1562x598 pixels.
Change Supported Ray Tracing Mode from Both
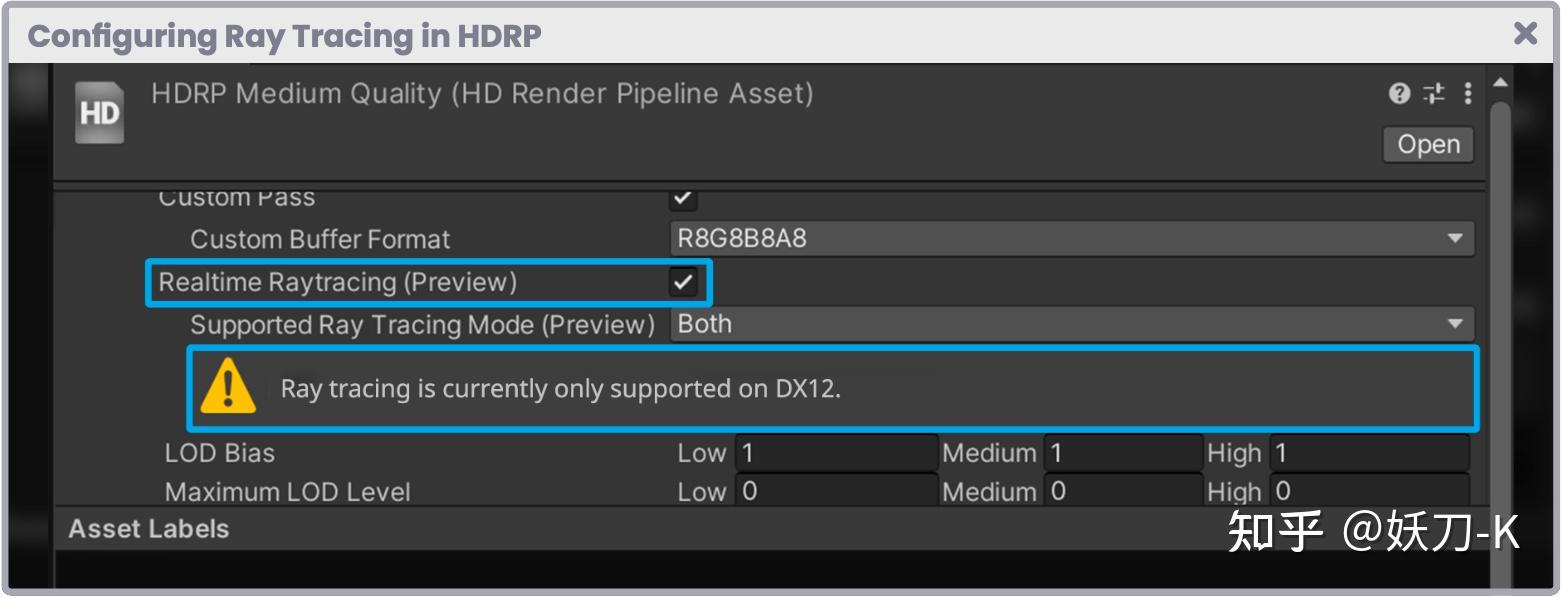[1070, 323]
